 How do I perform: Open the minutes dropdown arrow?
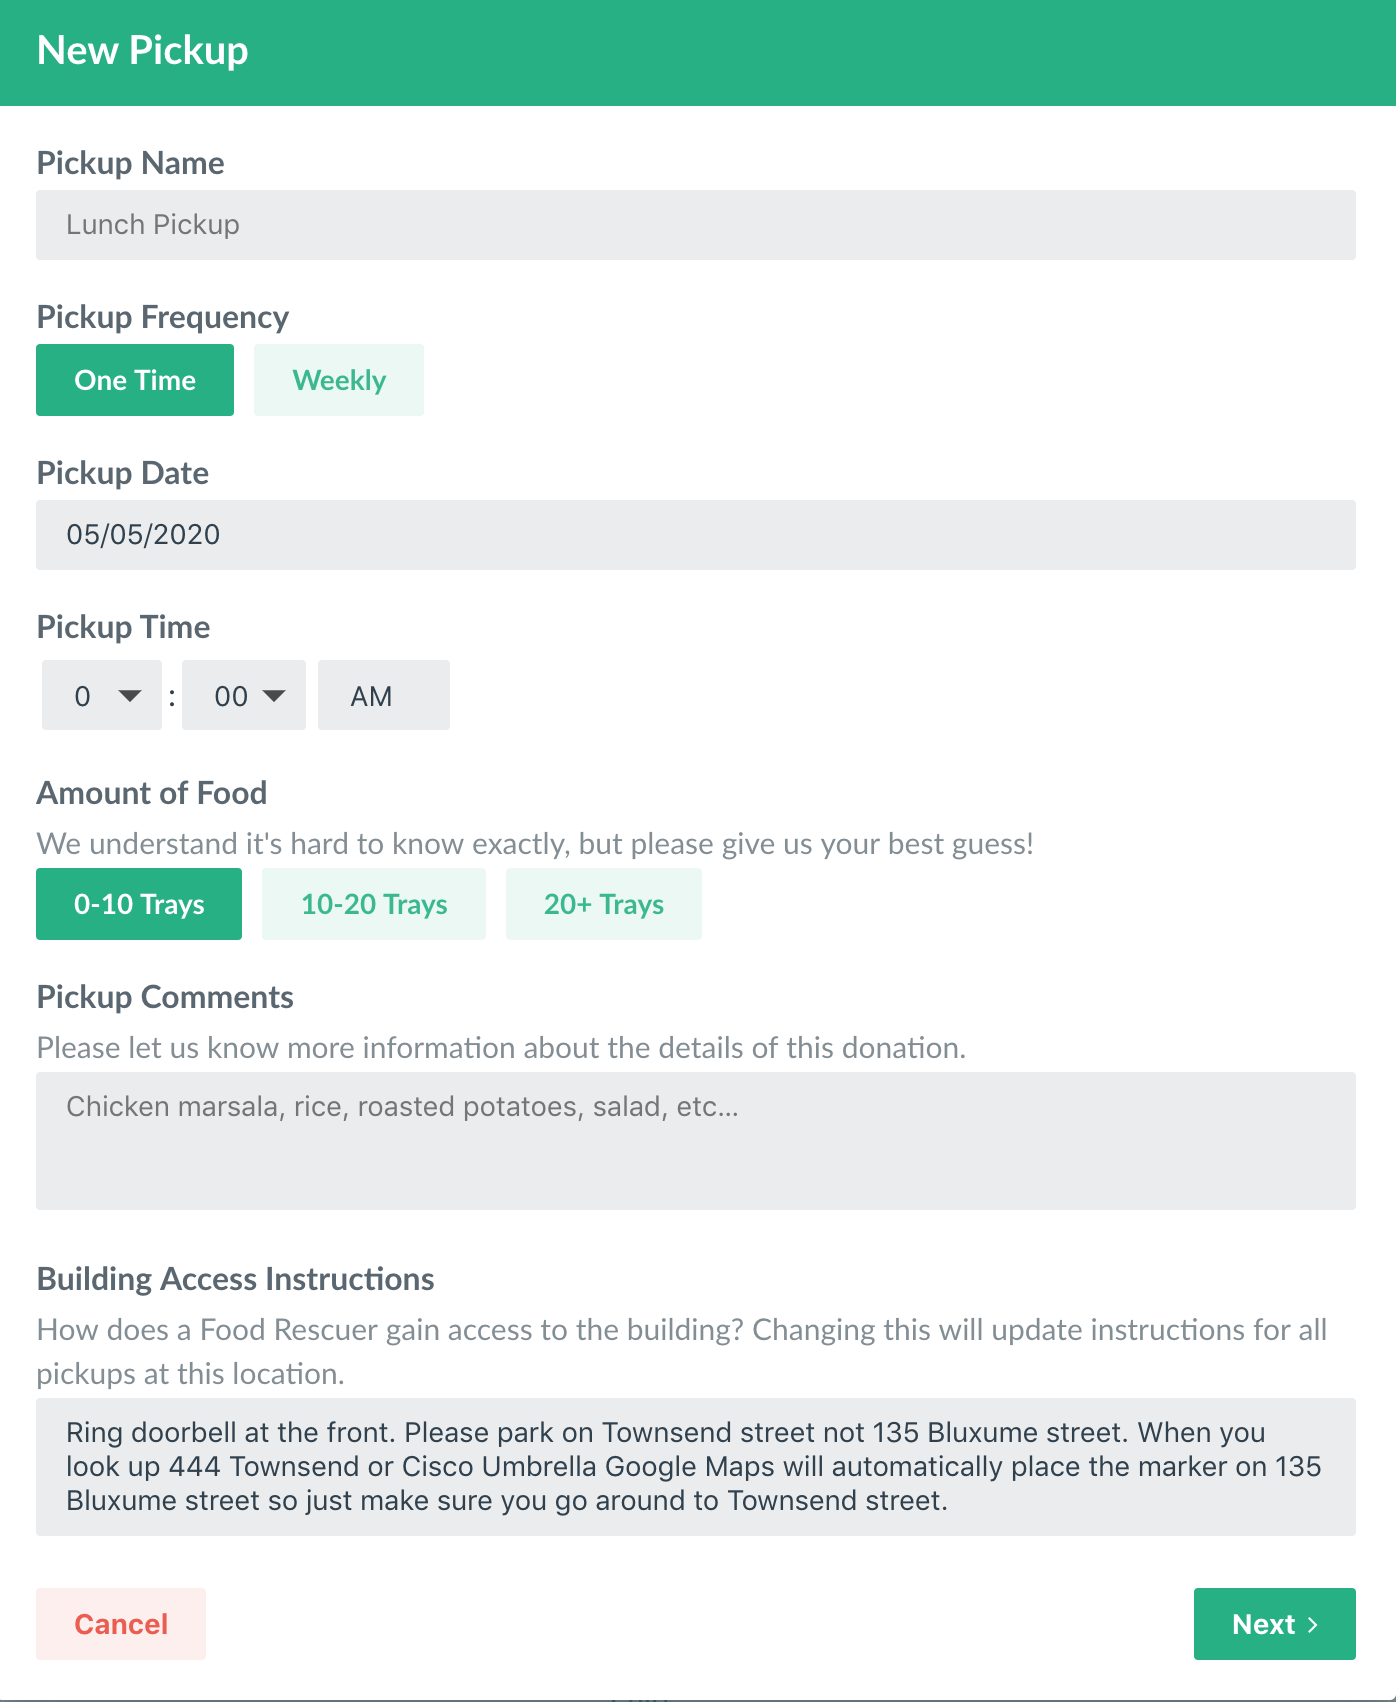point(274,695)
